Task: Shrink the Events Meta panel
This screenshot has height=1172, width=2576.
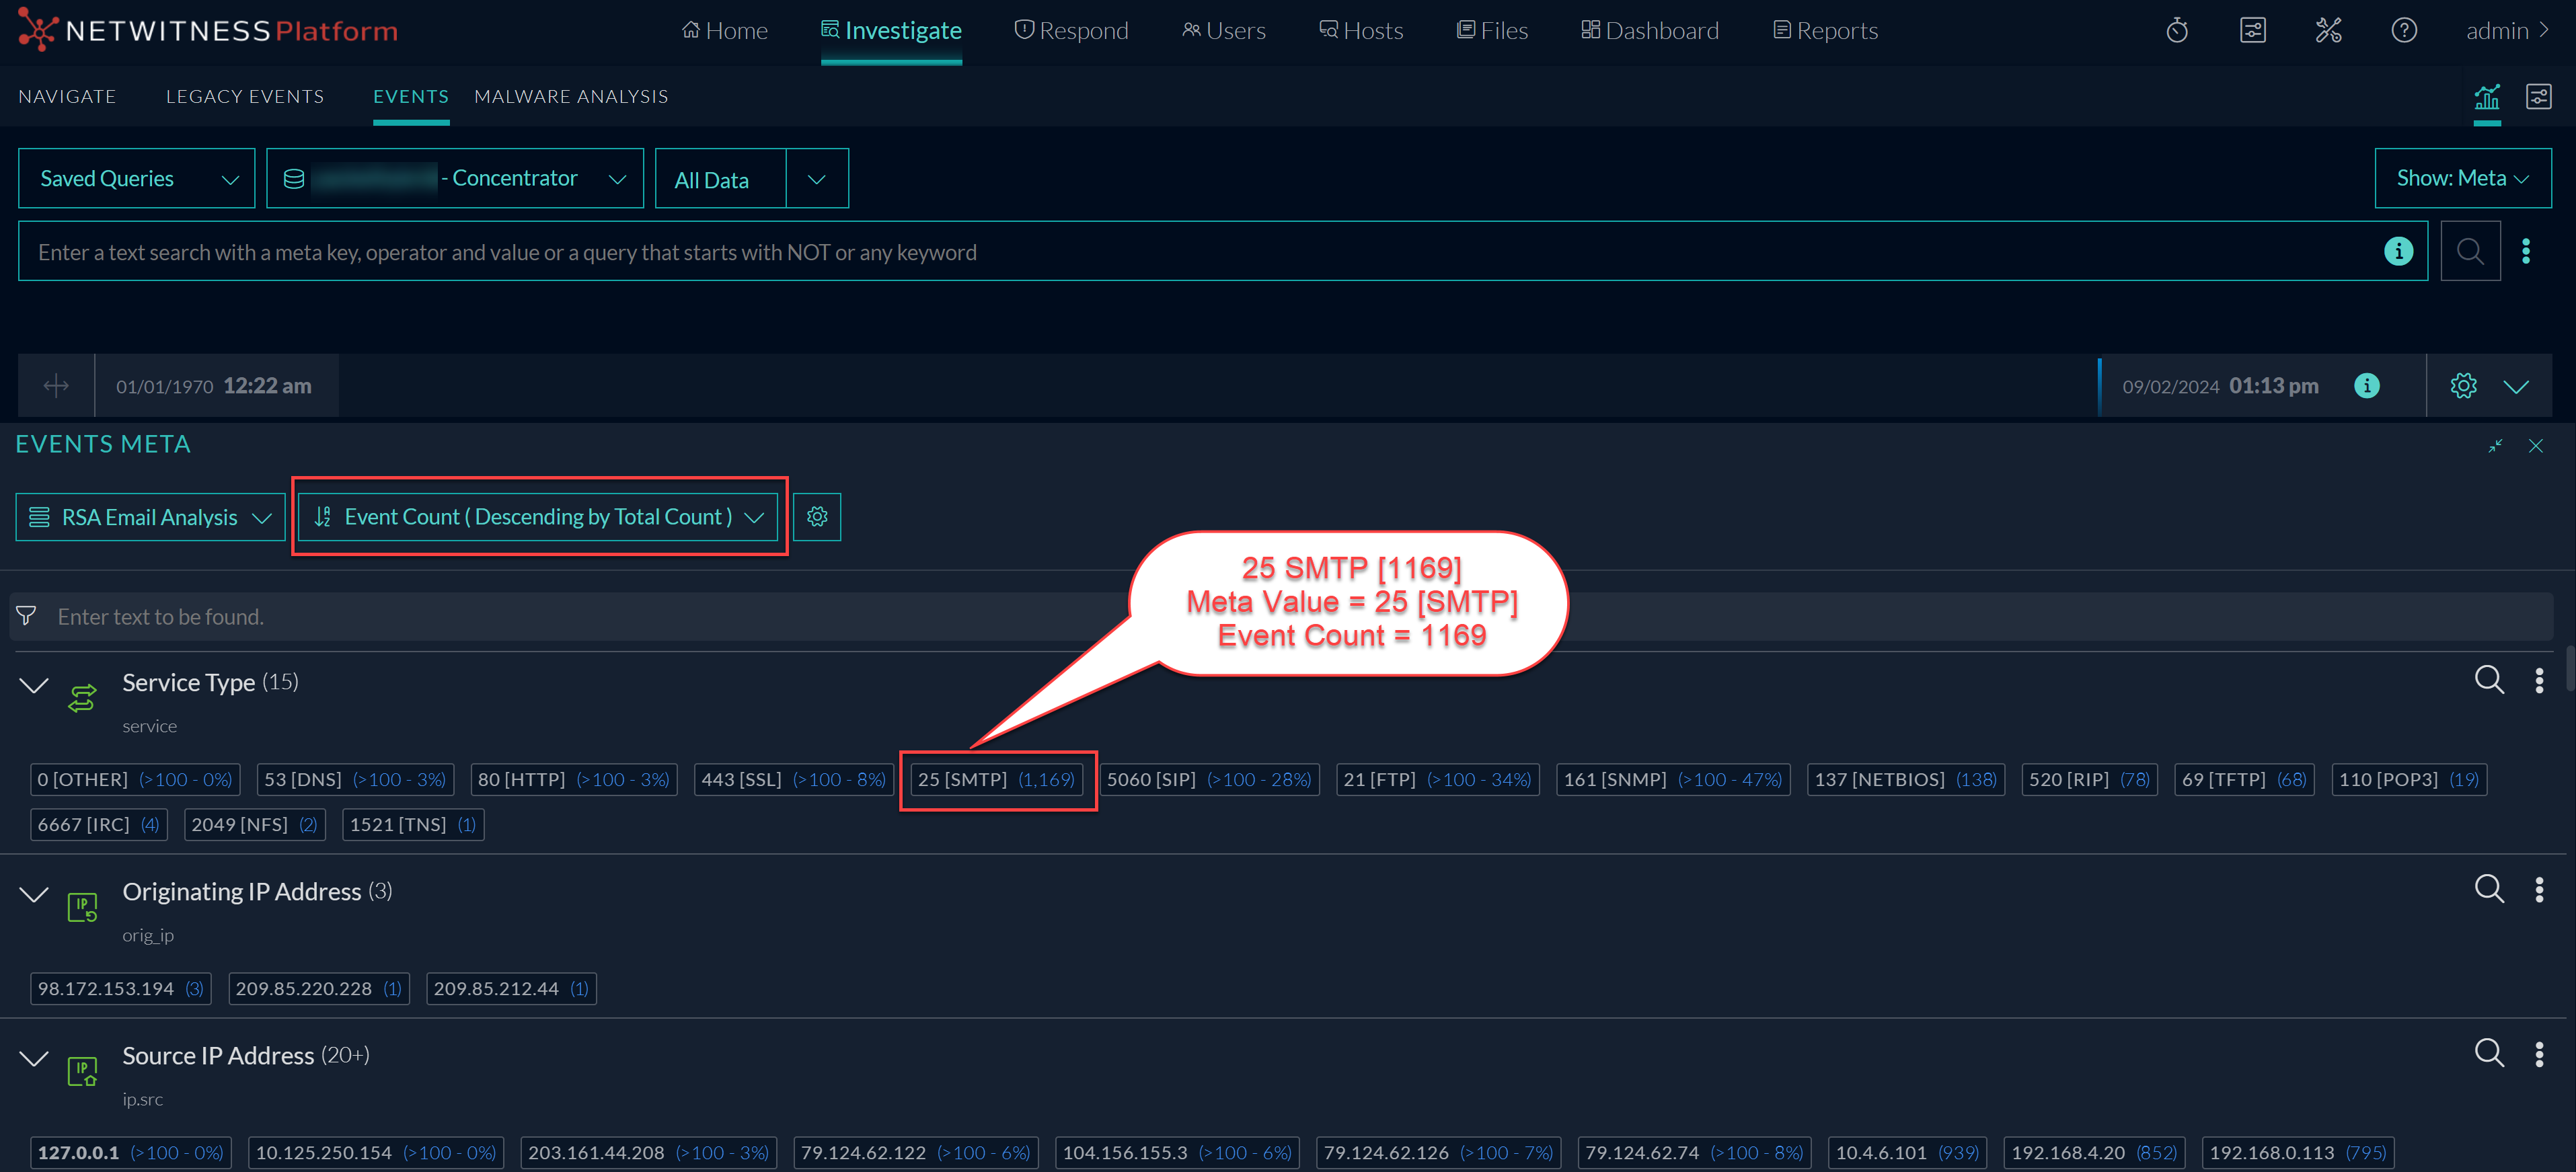Action: pos(2495,446)
